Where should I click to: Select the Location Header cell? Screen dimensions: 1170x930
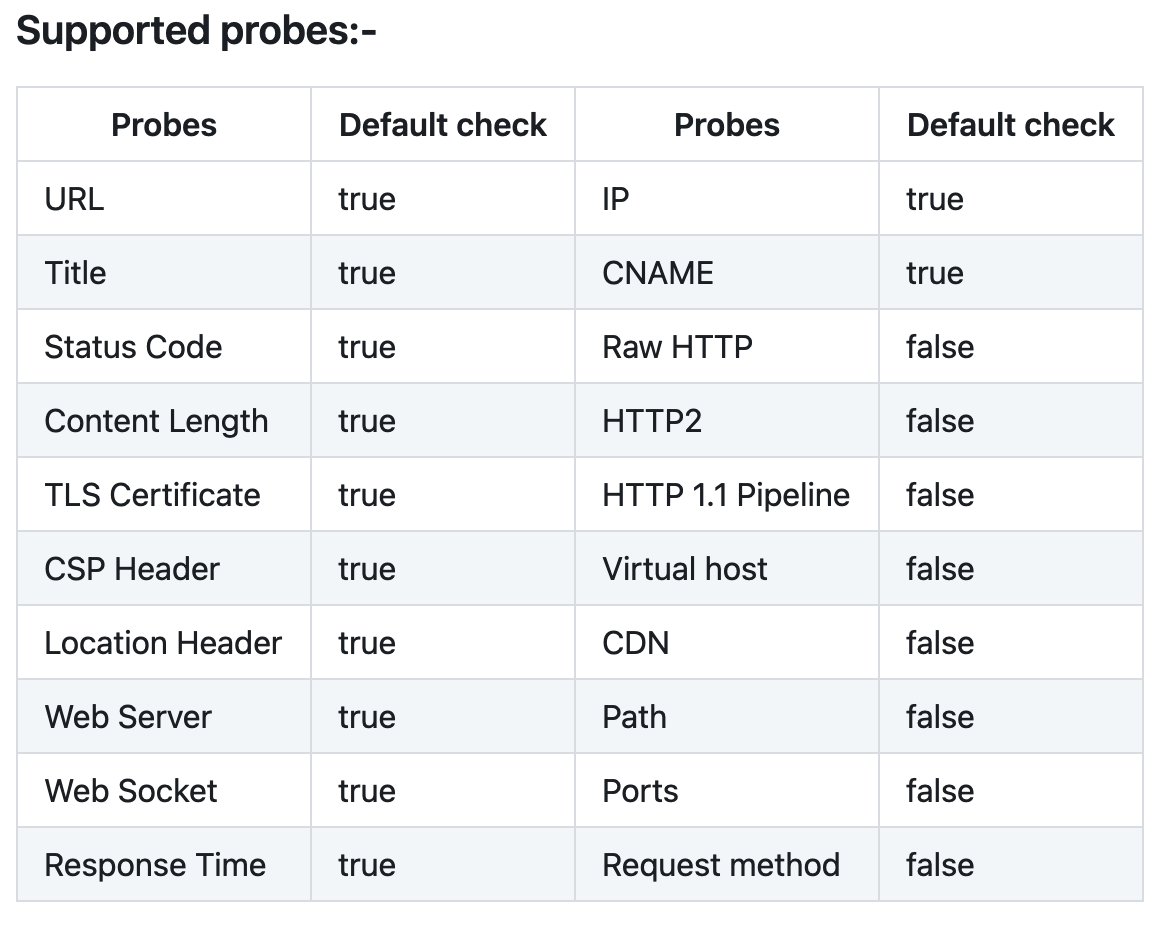164,642
